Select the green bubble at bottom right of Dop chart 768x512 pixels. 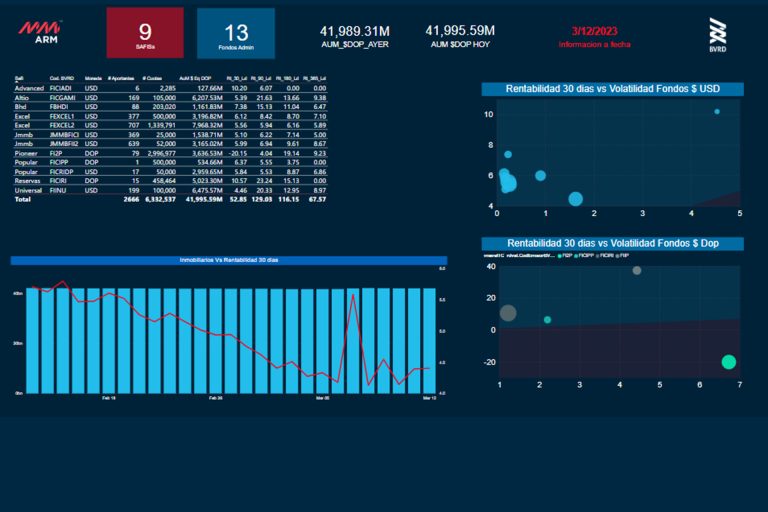tap(729, 362)
